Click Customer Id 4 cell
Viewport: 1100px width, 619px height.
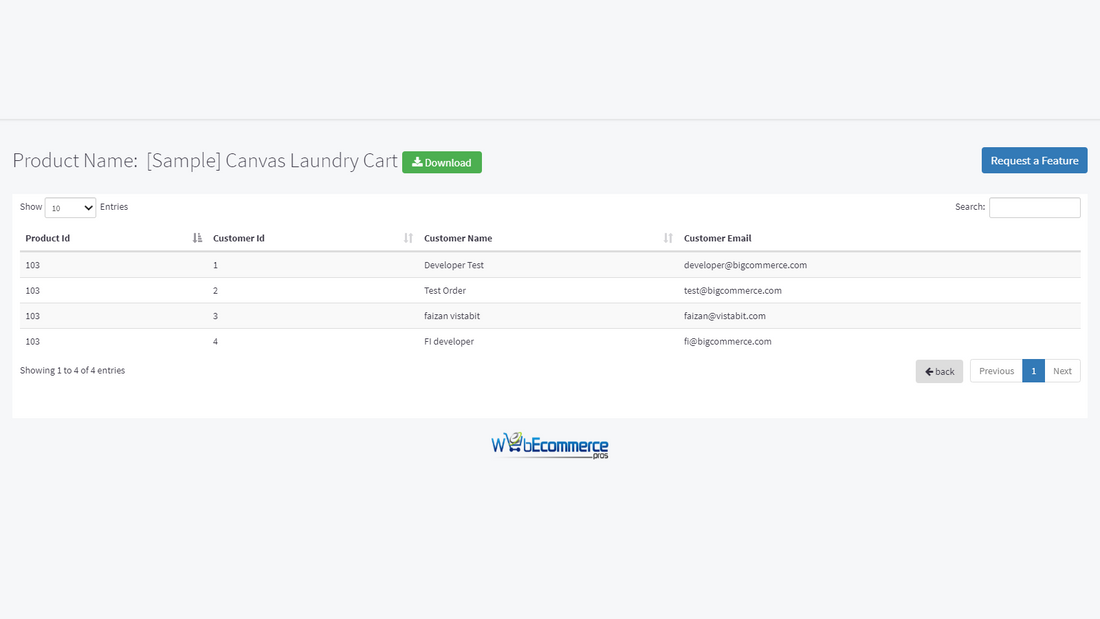click(215, 342)
